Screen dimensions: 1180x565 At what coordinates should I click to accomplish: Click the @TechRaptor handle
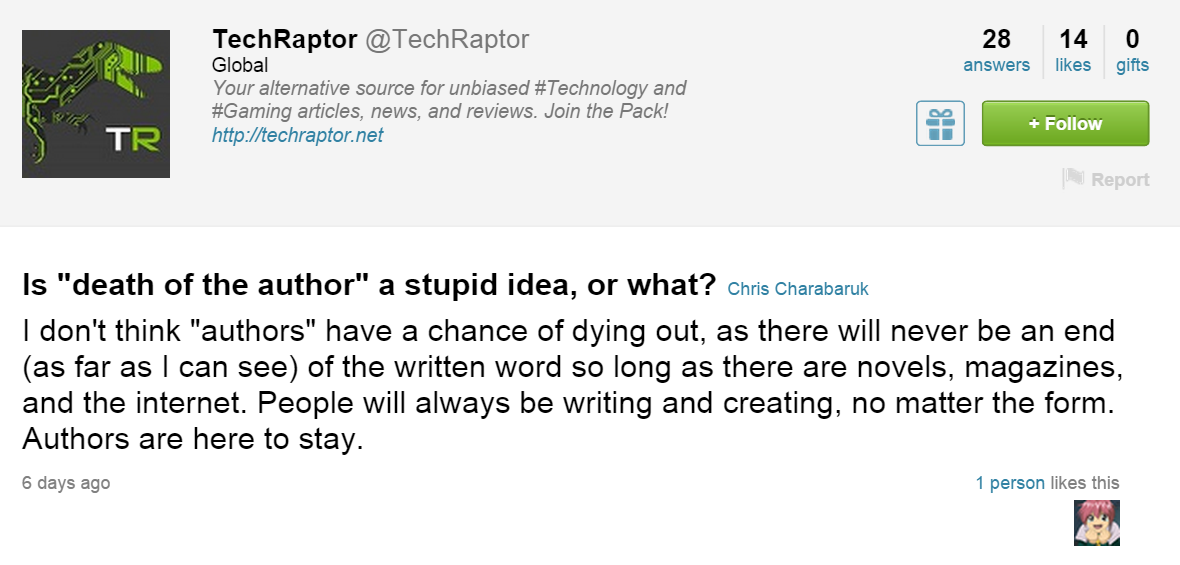coord(446,40)
